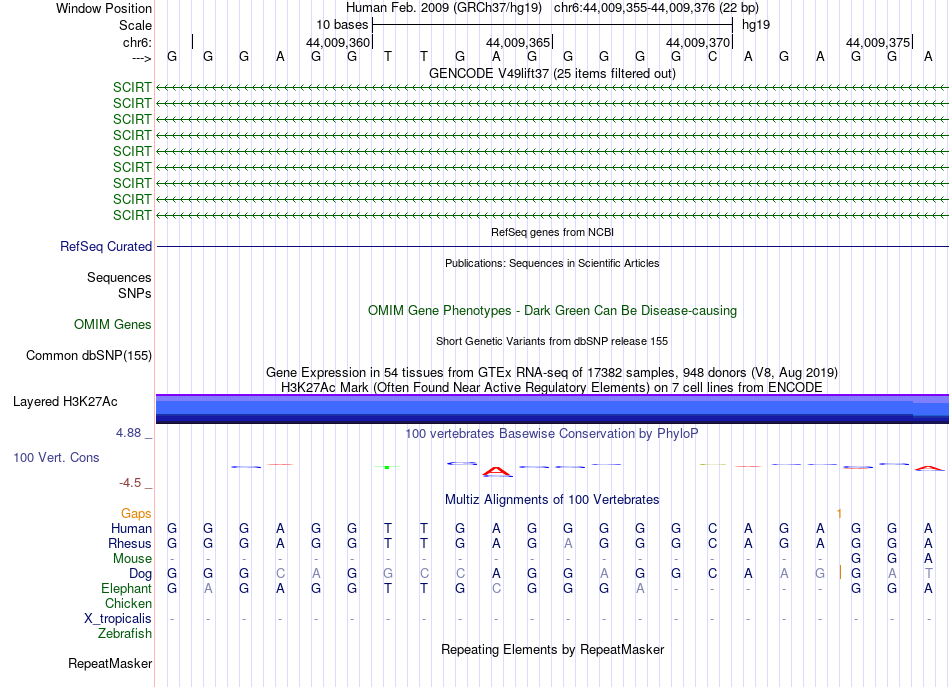Click the GENCODE V49lift37 track title
The width and height of the screenshot is (950, 687).
(x=552, y=73)
